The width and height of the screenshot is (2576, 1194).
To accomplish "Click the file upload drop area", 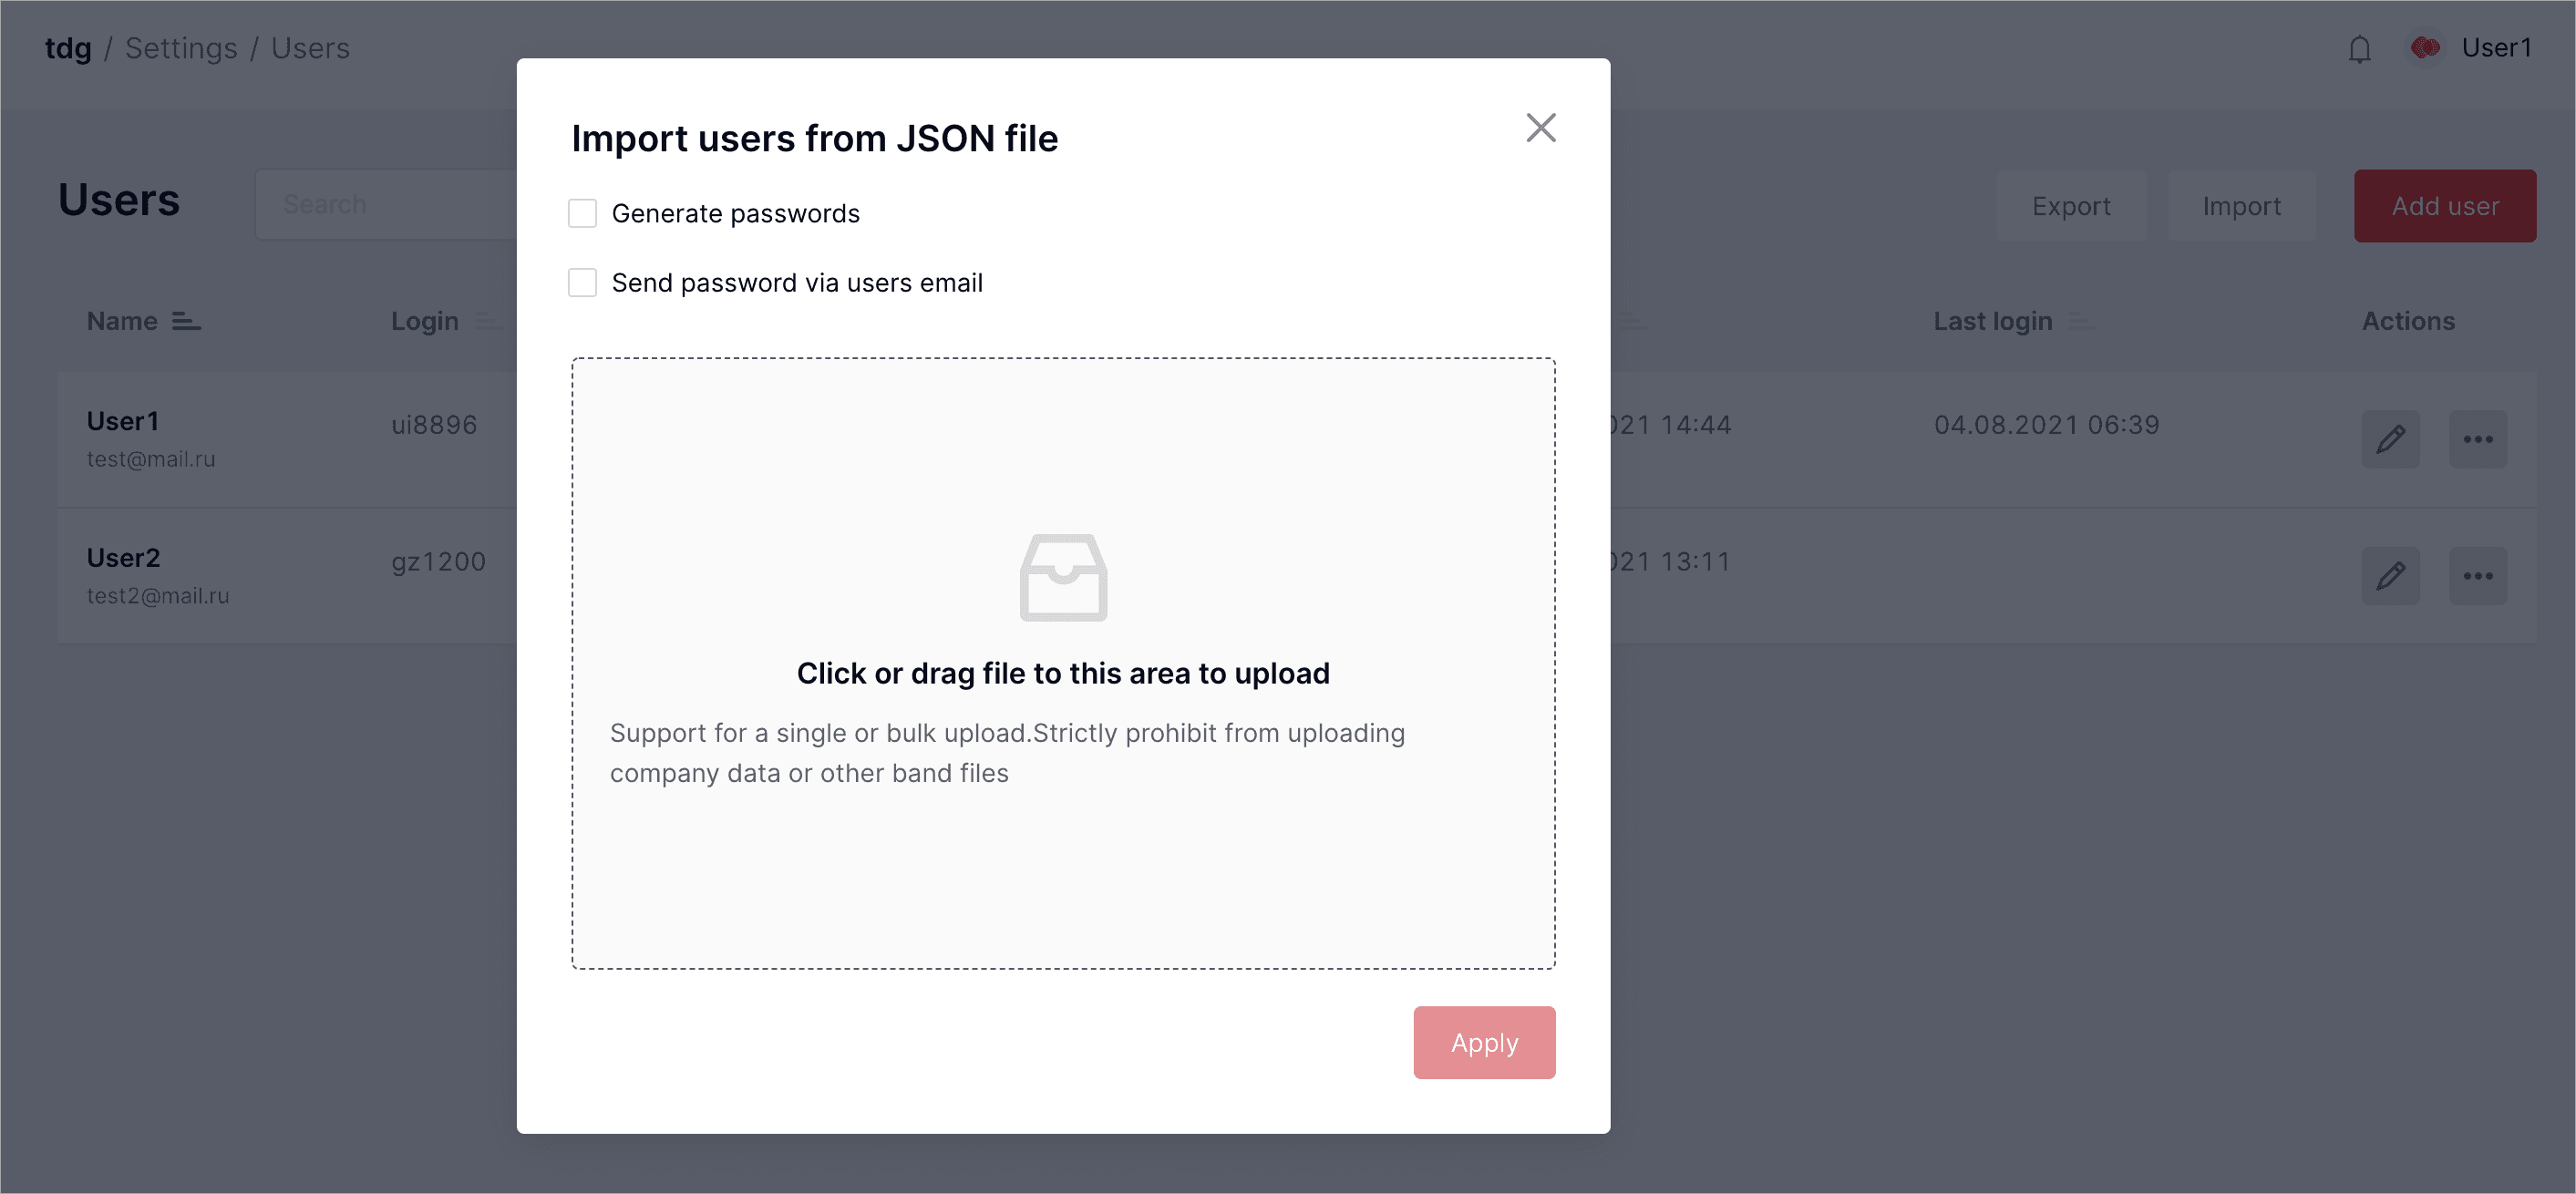I will pyautogui.click(x=1063, y=663).
